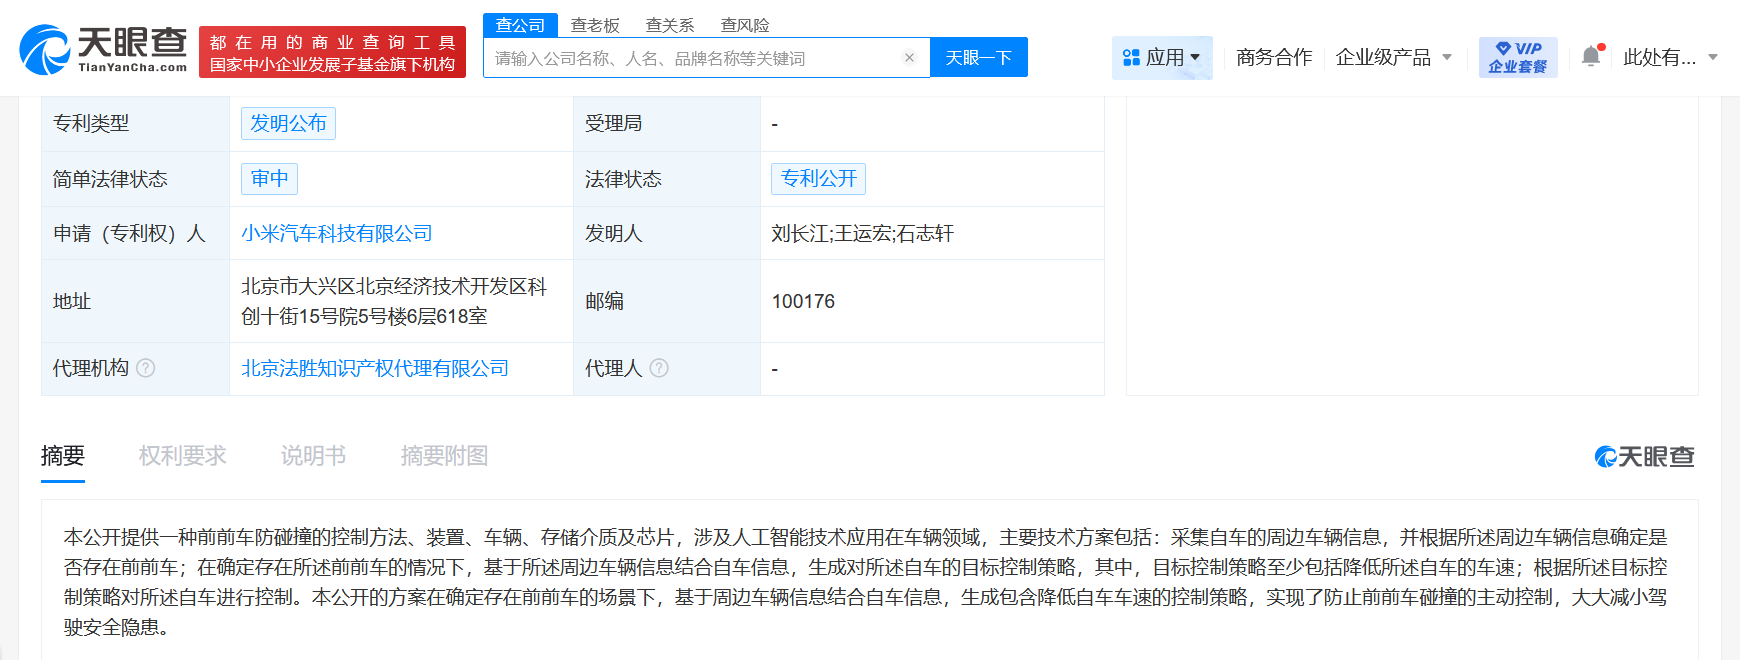Screen dimensions: 1740x660
Task: Open 北京法胜知识产权代理有限公司 agency link
Action: click(375, 368)
